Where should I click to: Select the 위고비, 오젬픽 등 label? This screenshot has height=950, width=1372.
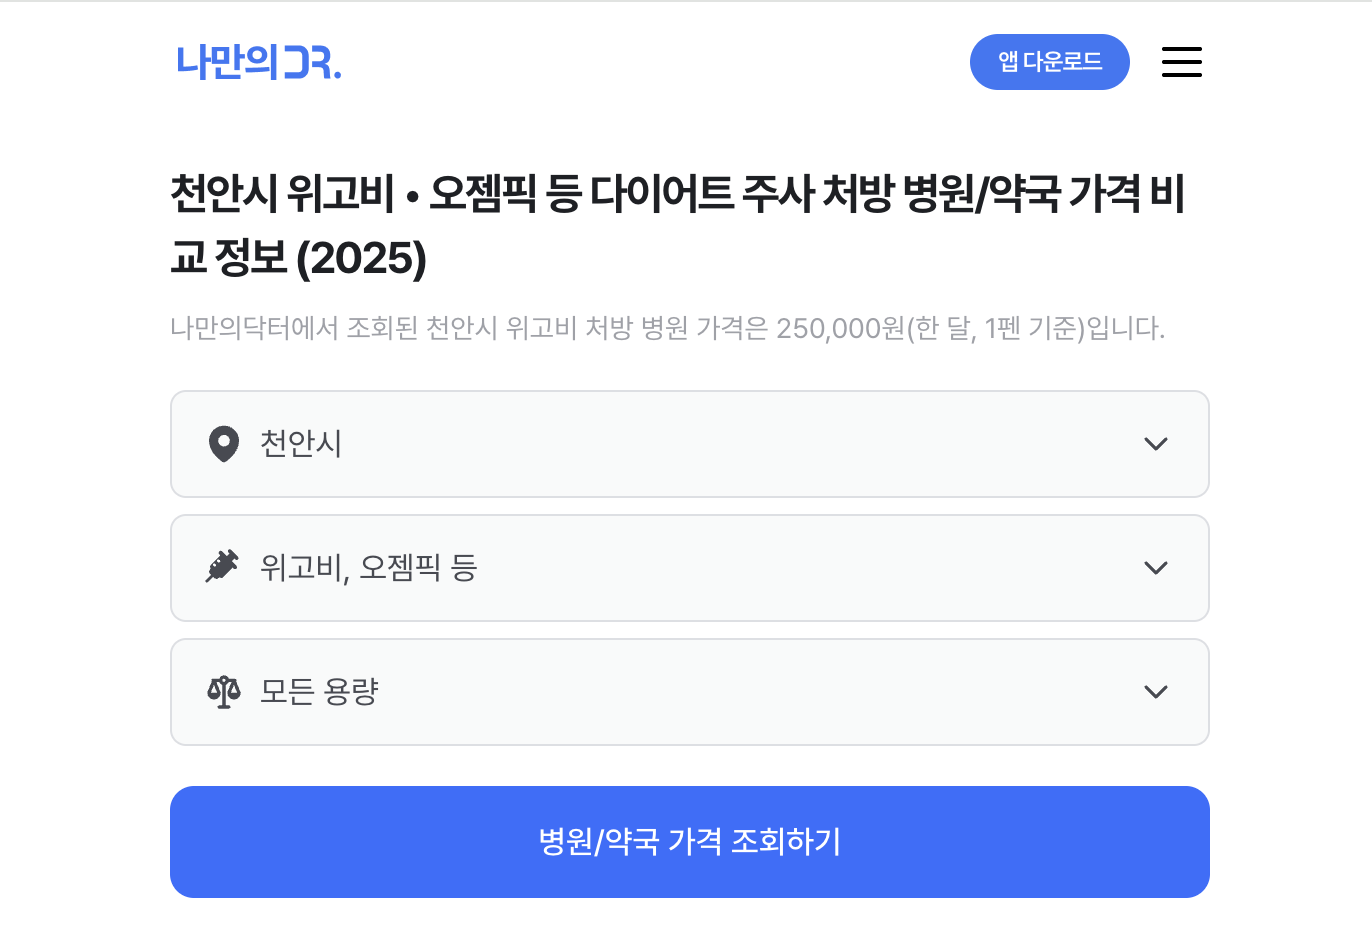point(370,568)
